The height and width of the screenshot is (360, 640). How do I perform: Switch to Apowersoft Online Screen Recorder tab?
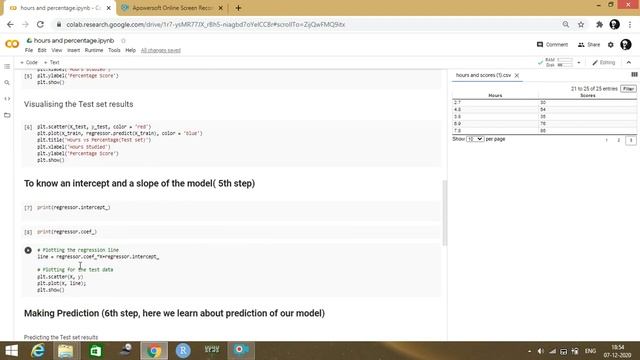tap(171, 8)
